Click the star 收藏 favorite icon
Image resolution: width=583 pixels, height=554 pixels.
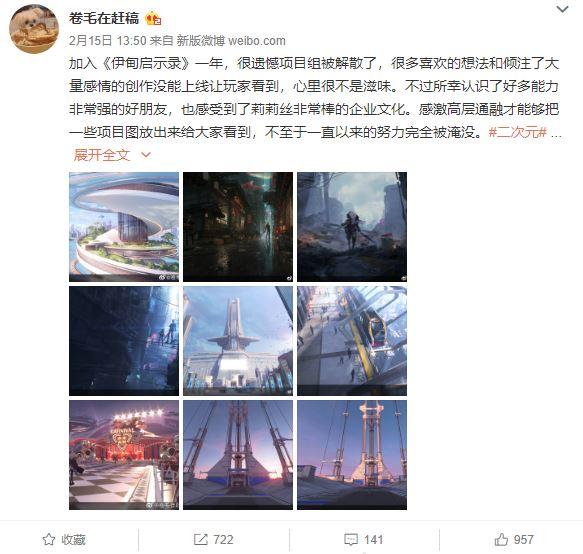point(49,539)
